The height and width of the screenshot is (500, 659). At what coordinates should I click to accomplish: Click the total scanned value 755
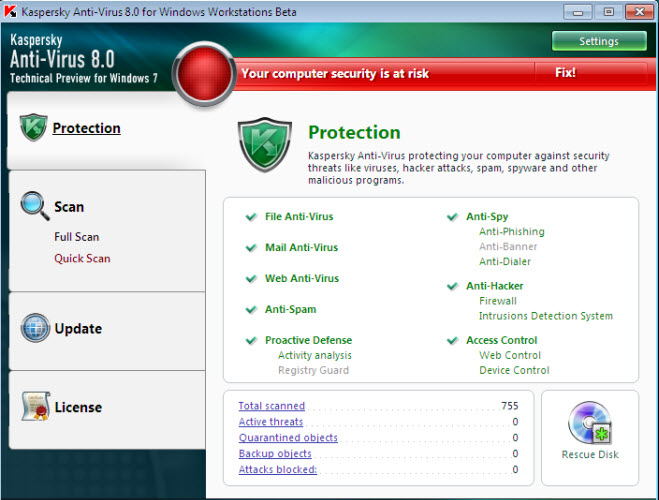click(509, 406)
